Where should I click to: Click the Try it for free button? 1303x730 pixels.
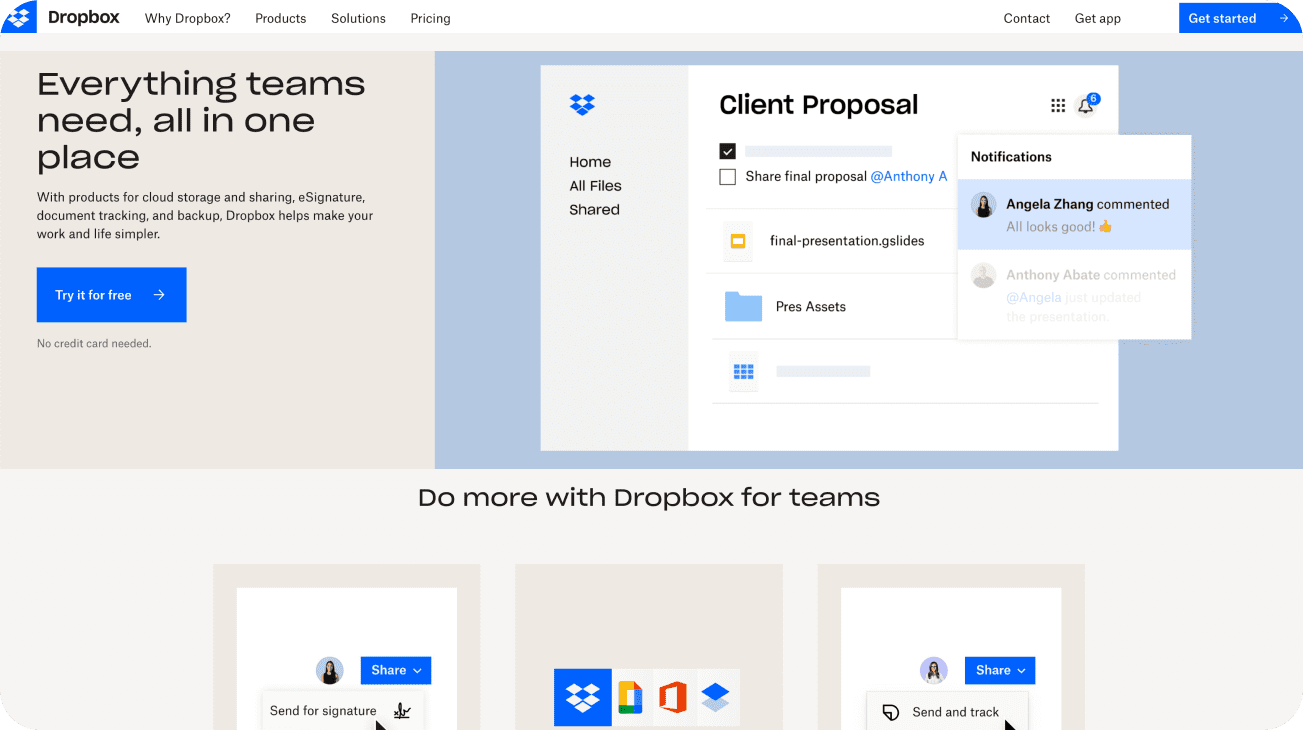111,295
